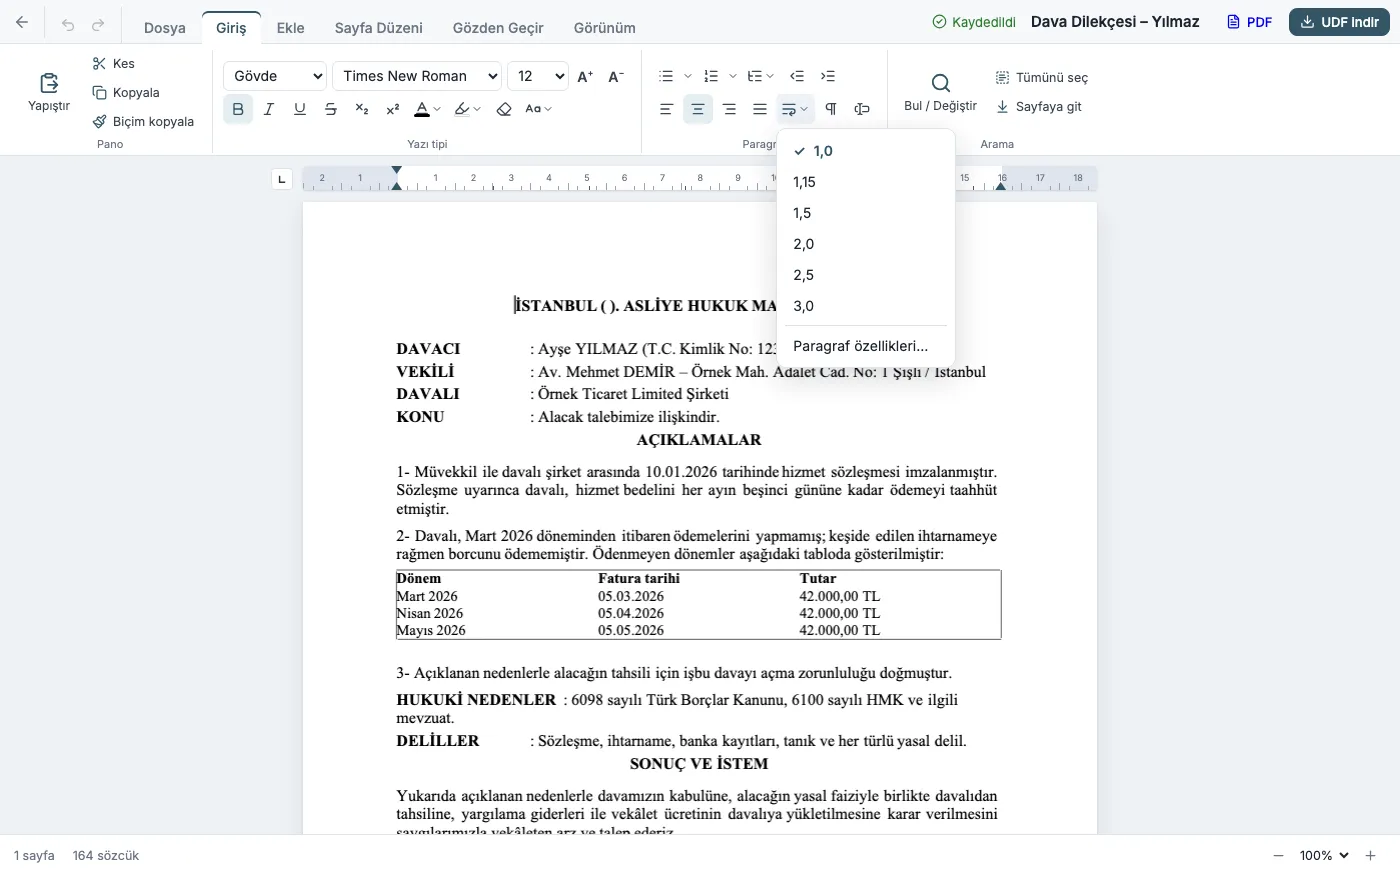Switch to the Görünüm tab
Image resolution: width=1400 pixels, height=875 pixels.
[605, 28]
